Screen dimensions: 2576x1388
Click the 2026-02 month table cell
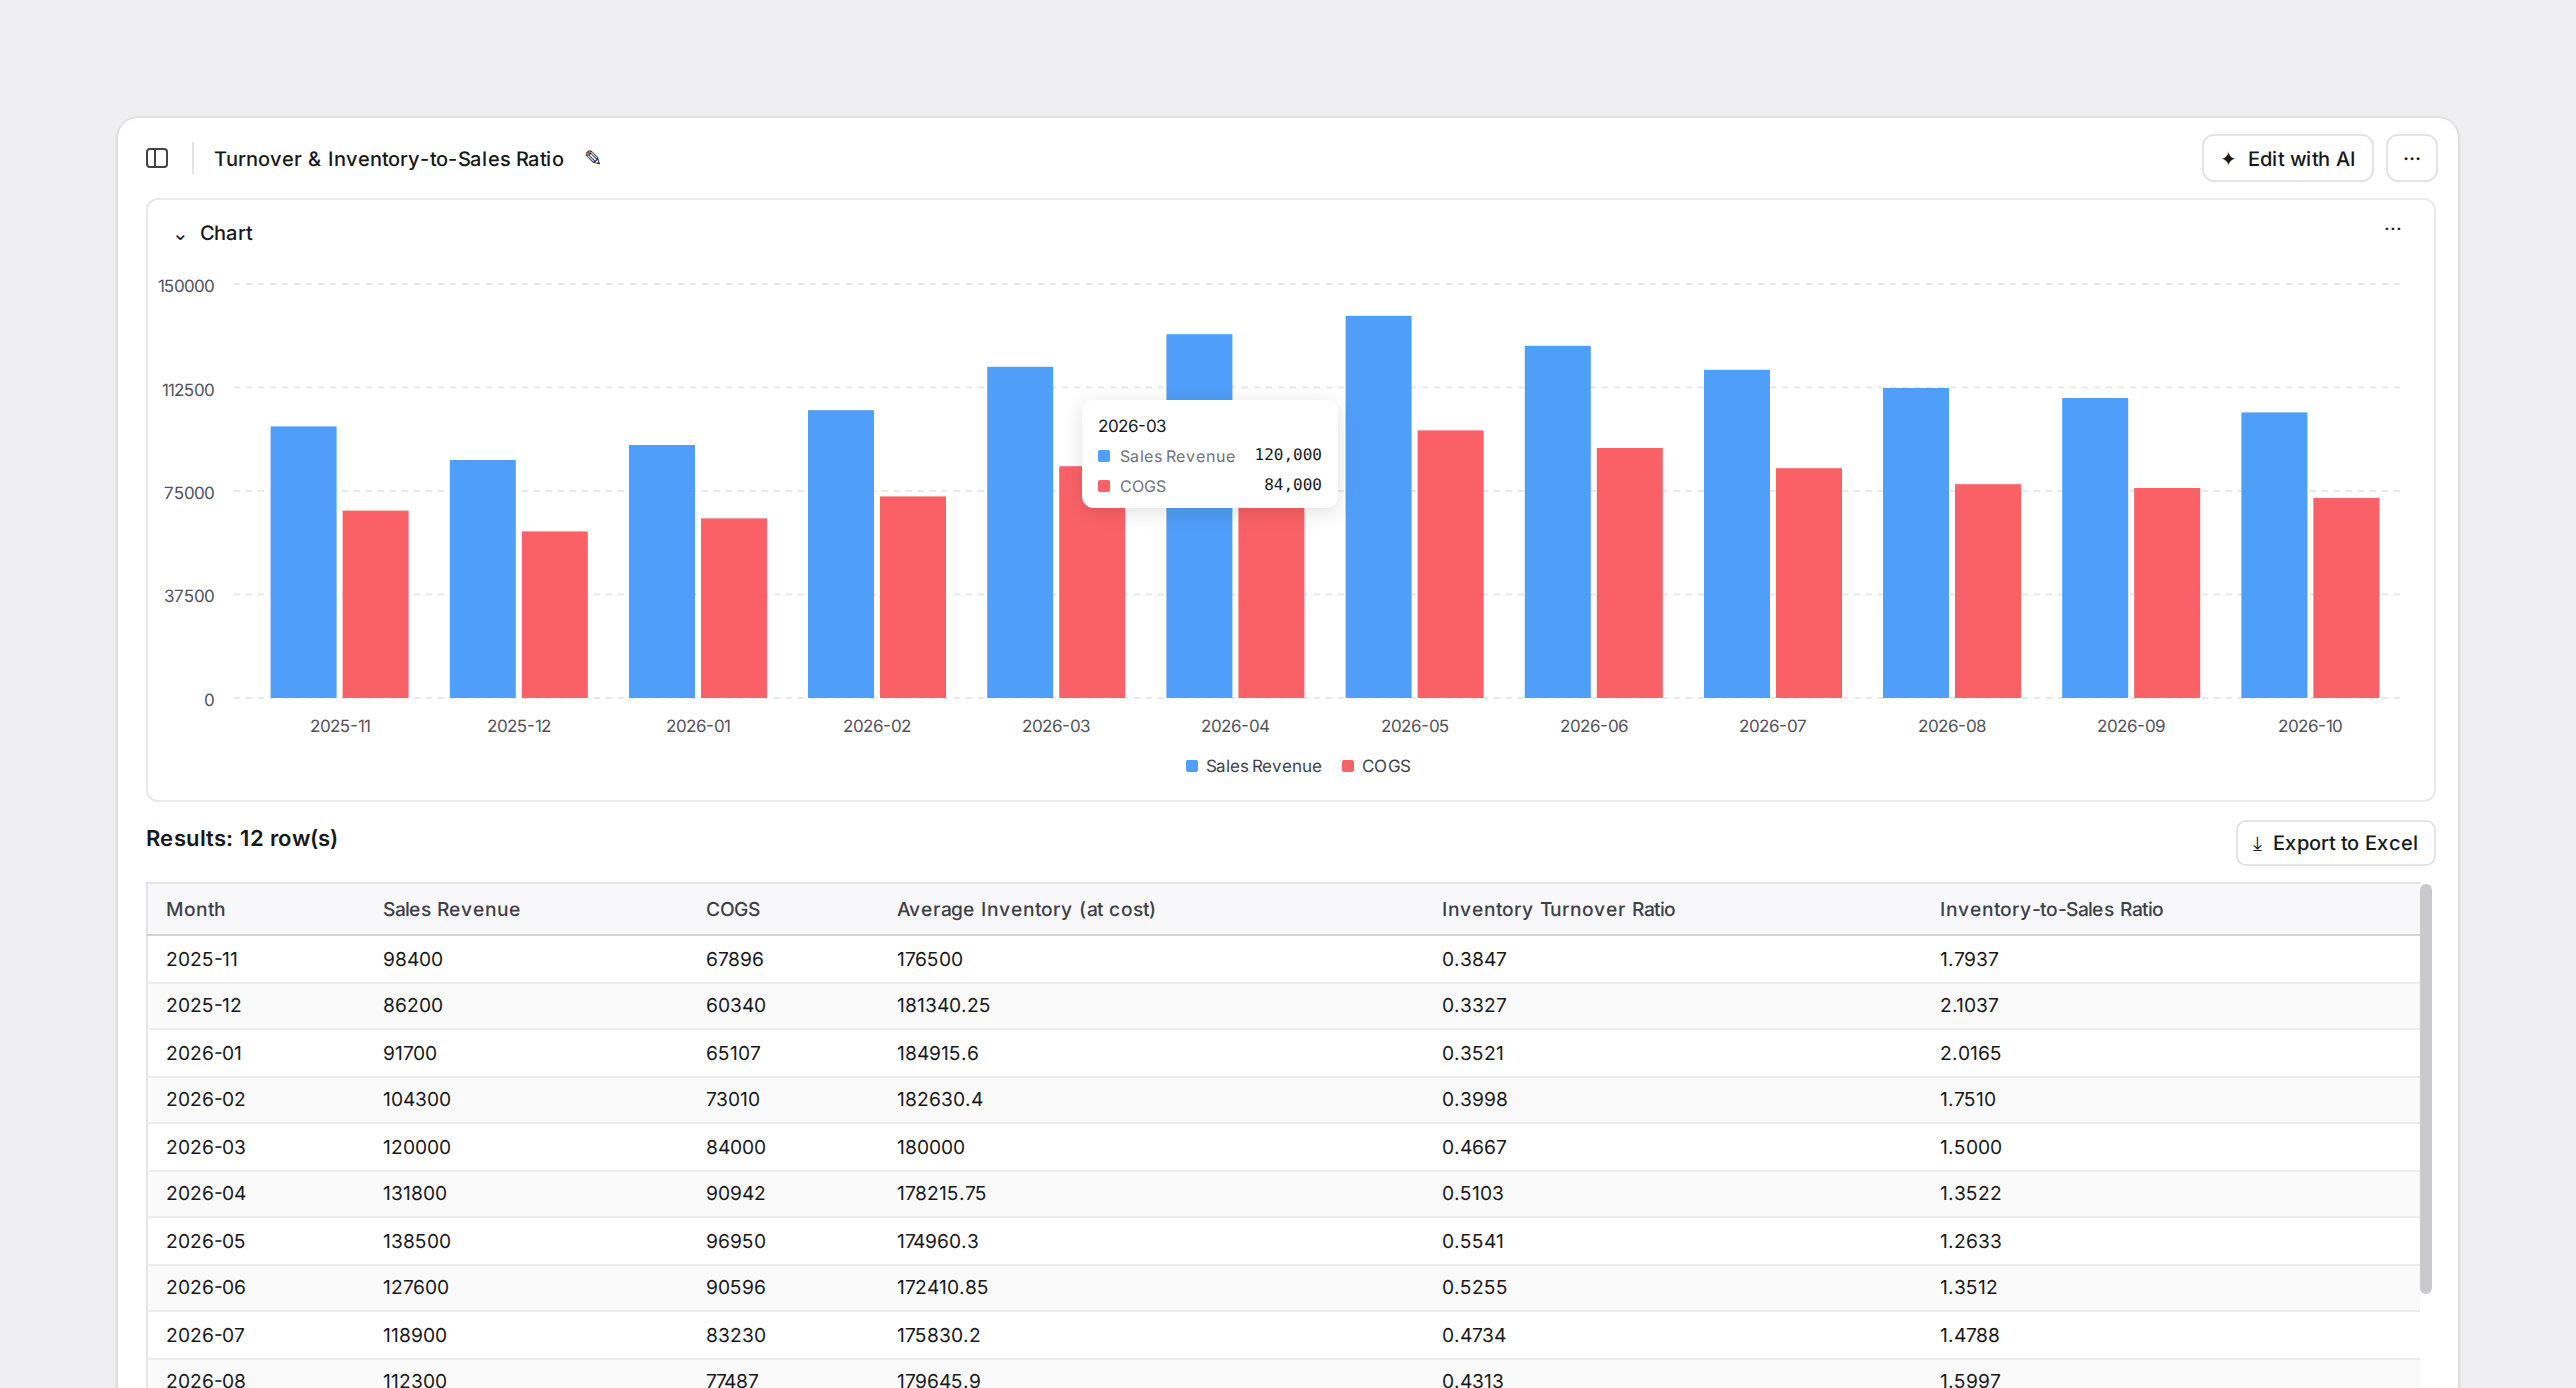pos(205,1099)
